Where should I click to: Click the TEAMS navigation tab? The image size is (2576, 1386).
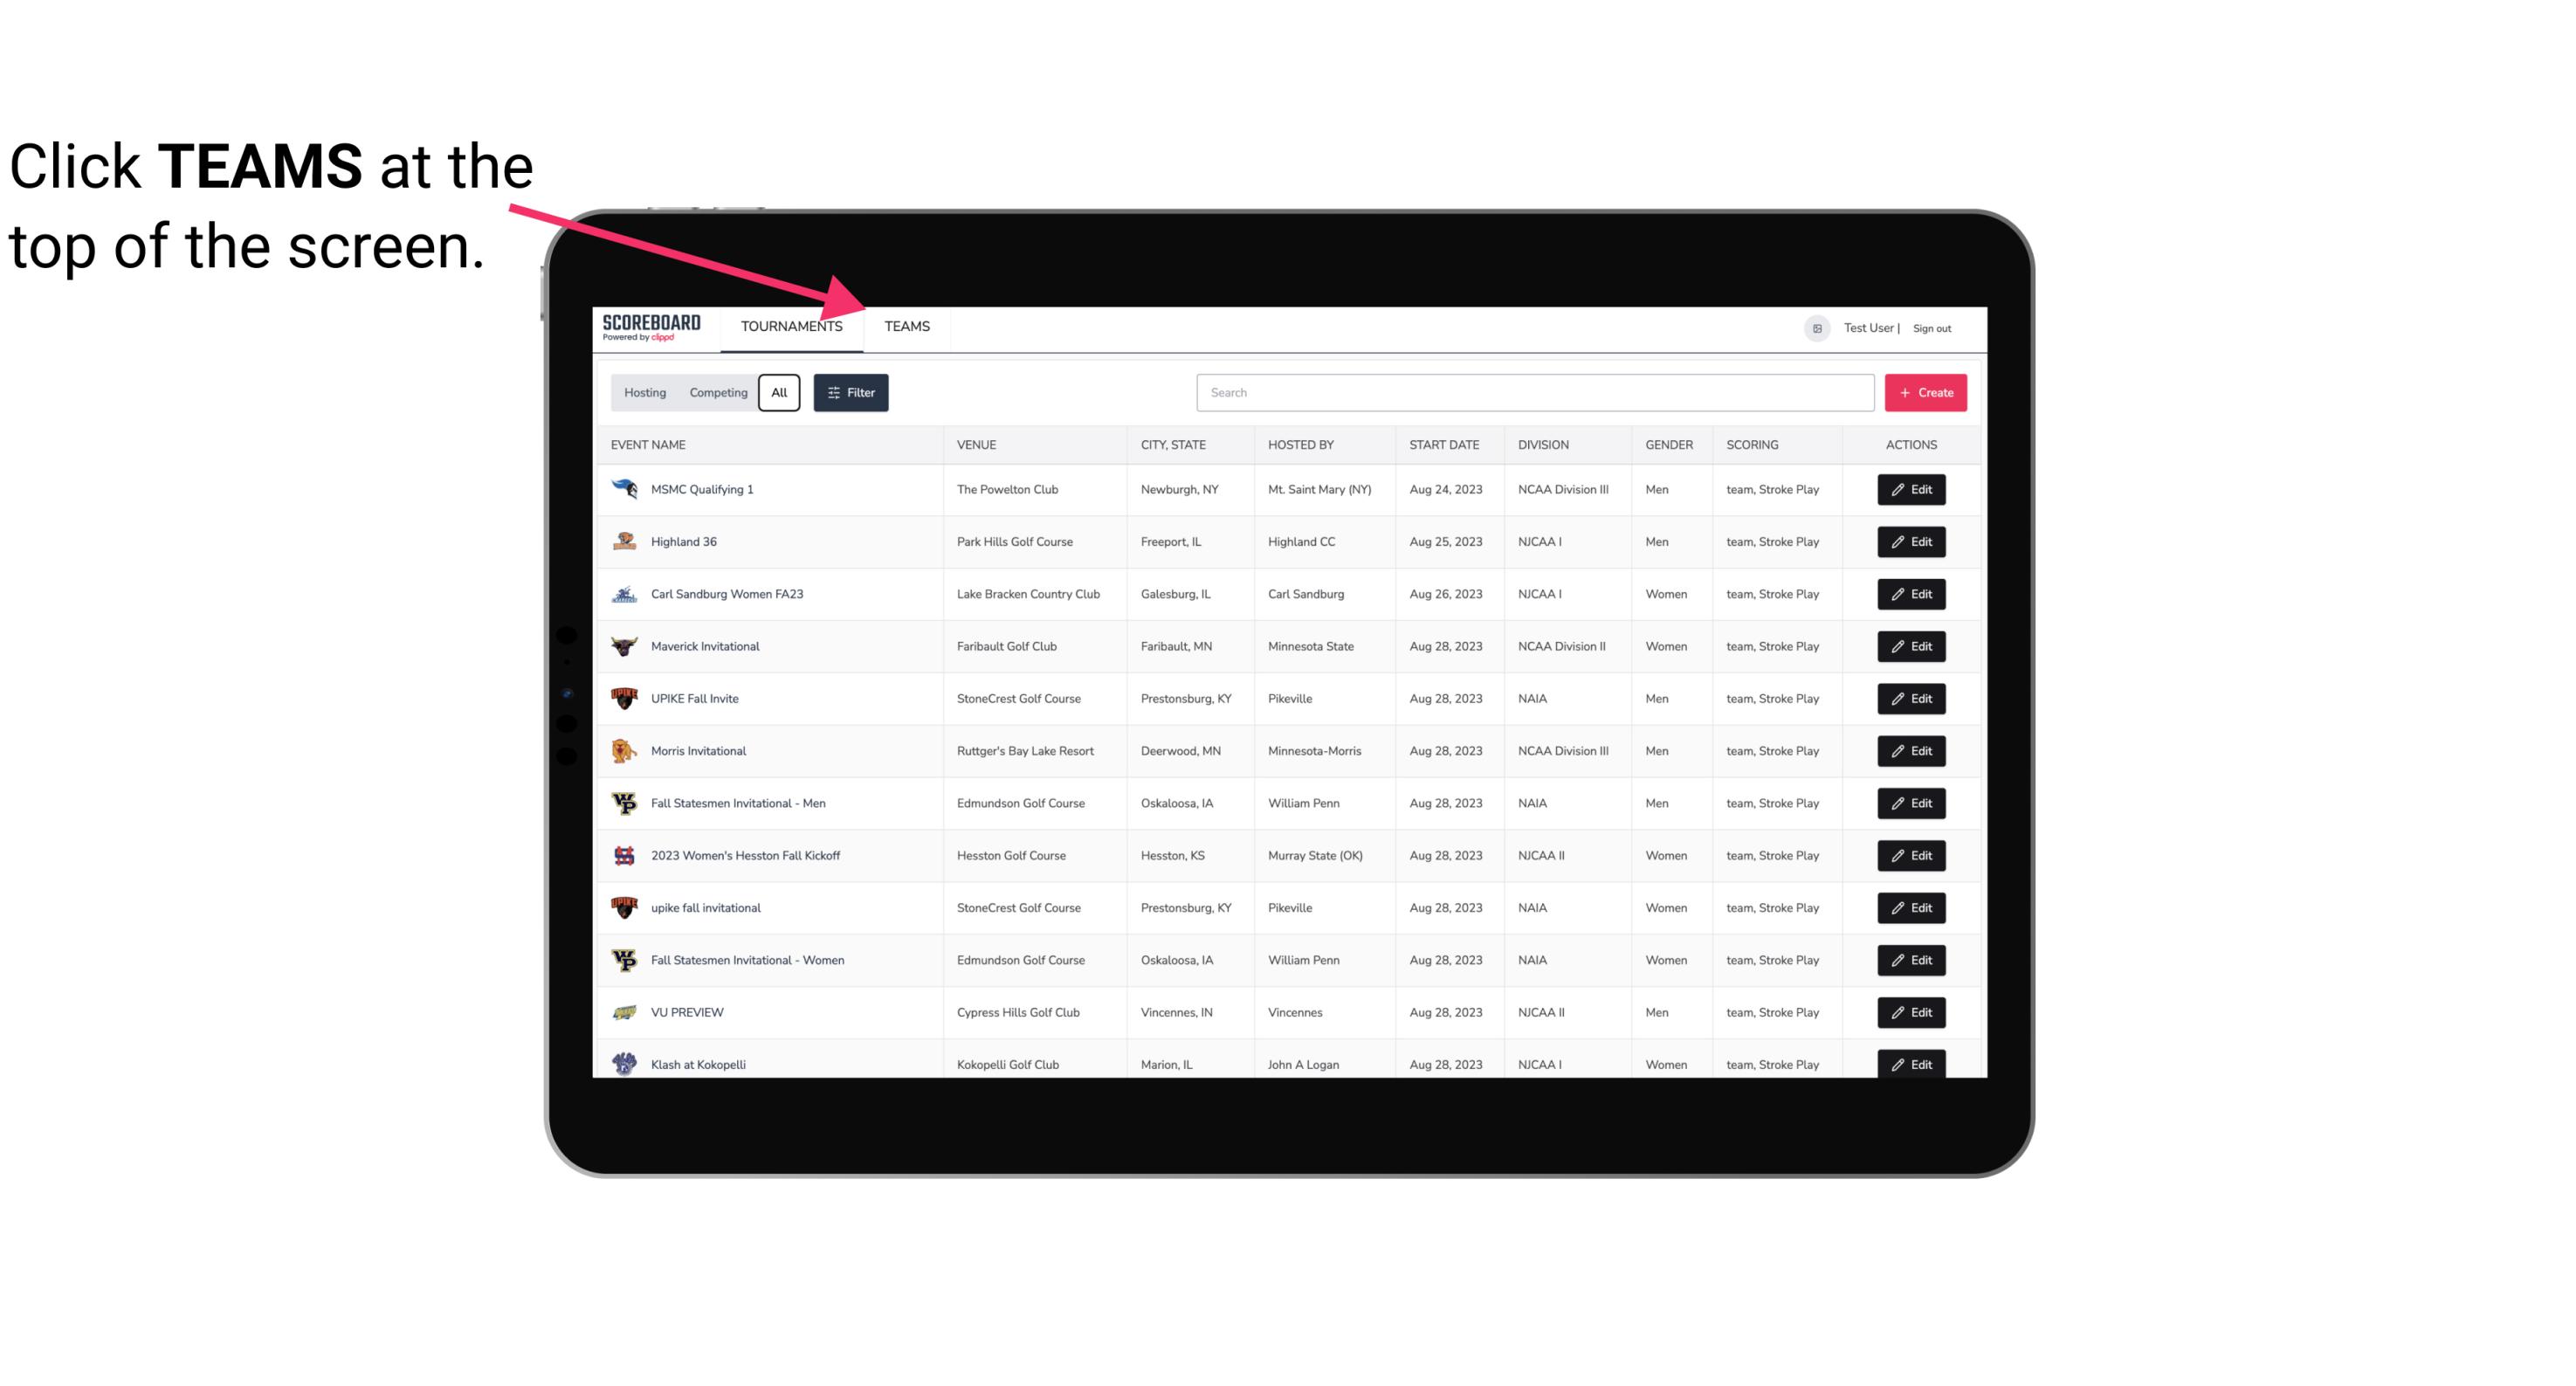point(906,326)
